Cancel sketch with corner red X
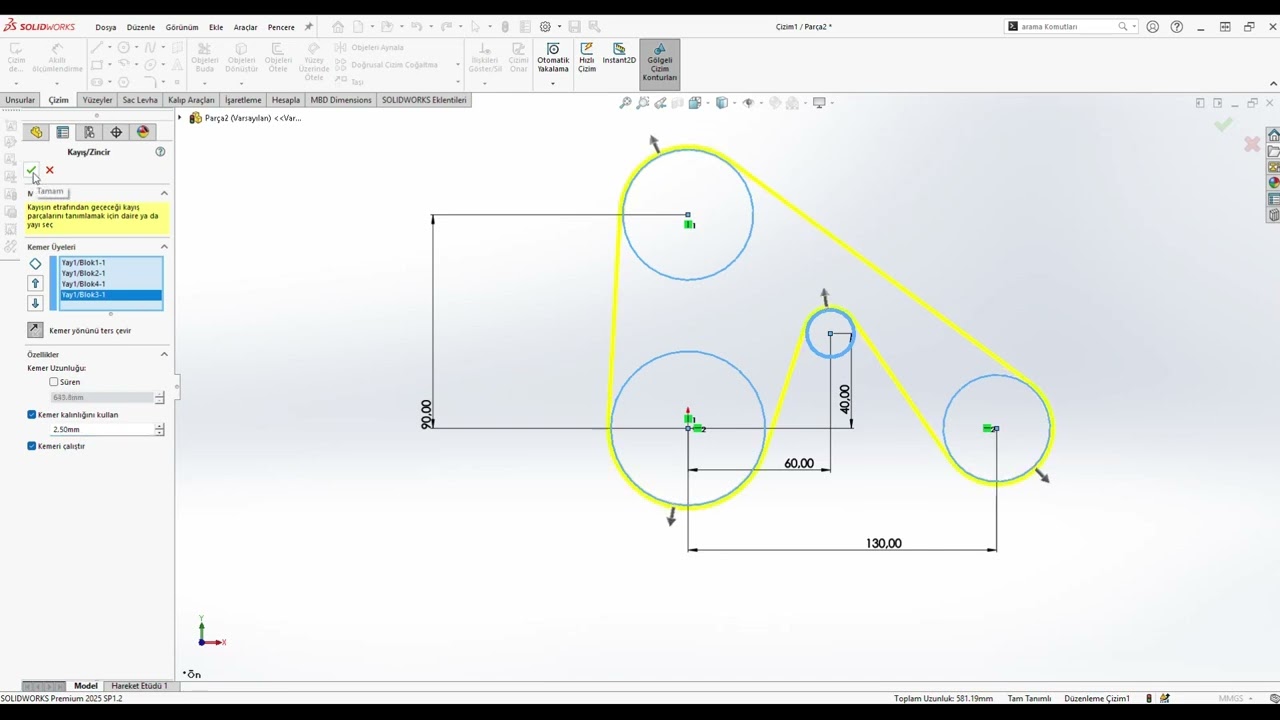This screenshot has height=720, width=1280. 1251,145
